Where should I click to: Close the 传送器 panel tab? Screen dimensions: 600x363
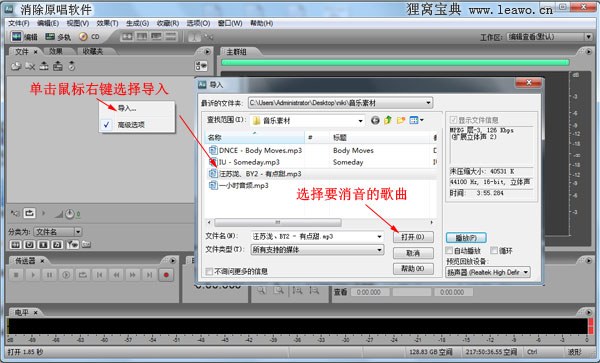coord(42,261)
